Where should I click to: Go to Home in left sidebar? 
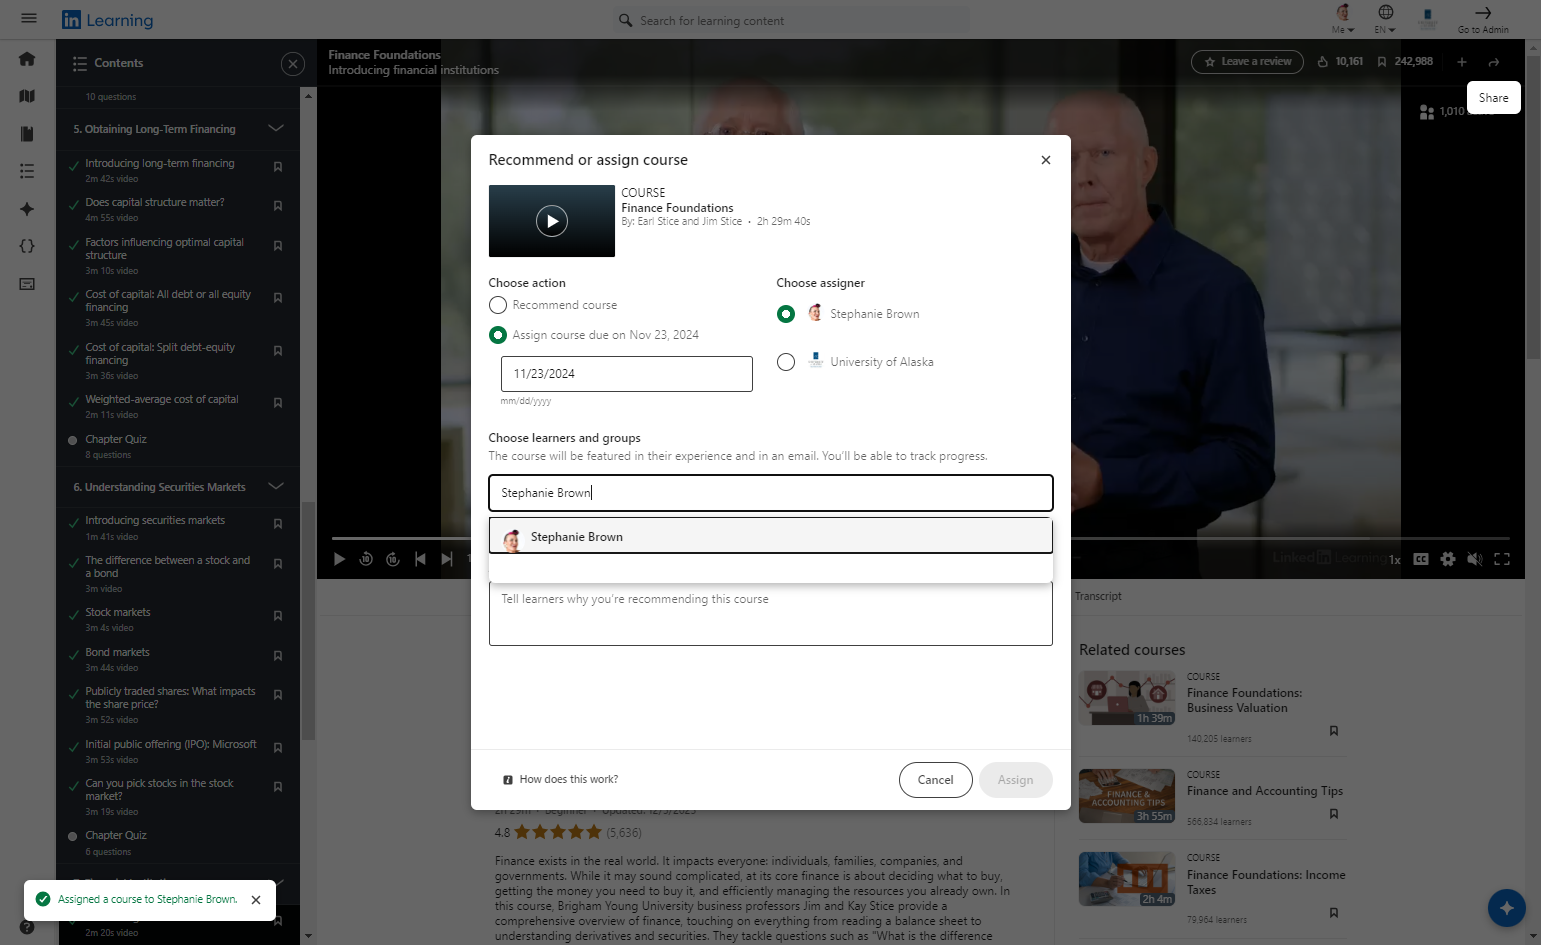[x=27, y=59]
